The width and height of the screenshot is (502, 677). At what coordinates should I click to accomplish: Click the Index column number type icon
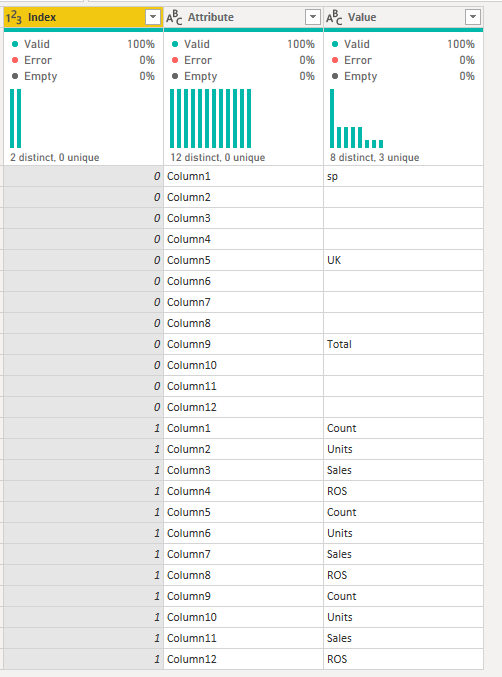coord(14,17)
